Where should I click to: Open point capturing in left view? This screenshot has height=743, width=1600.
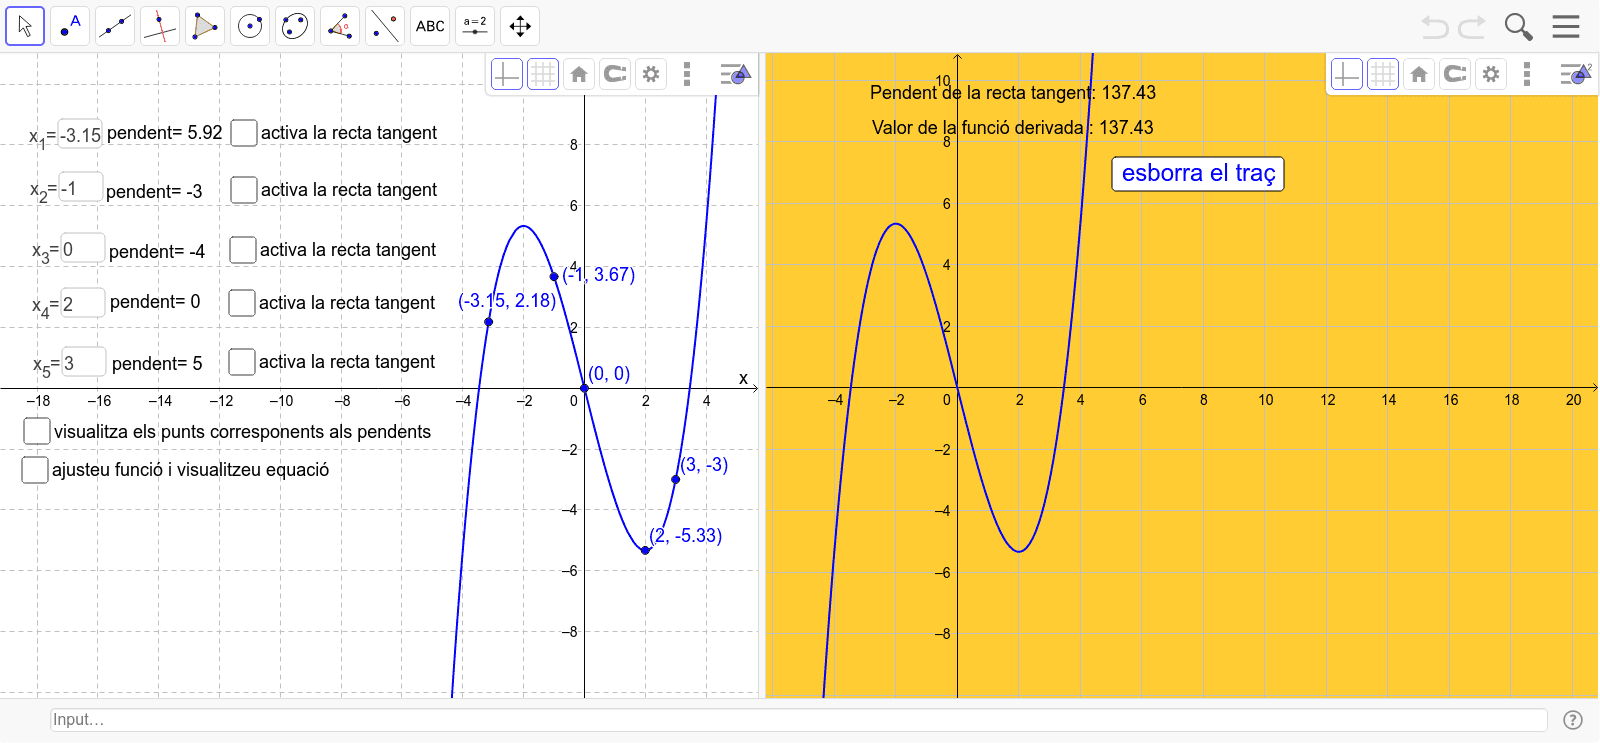pos(615,74)
